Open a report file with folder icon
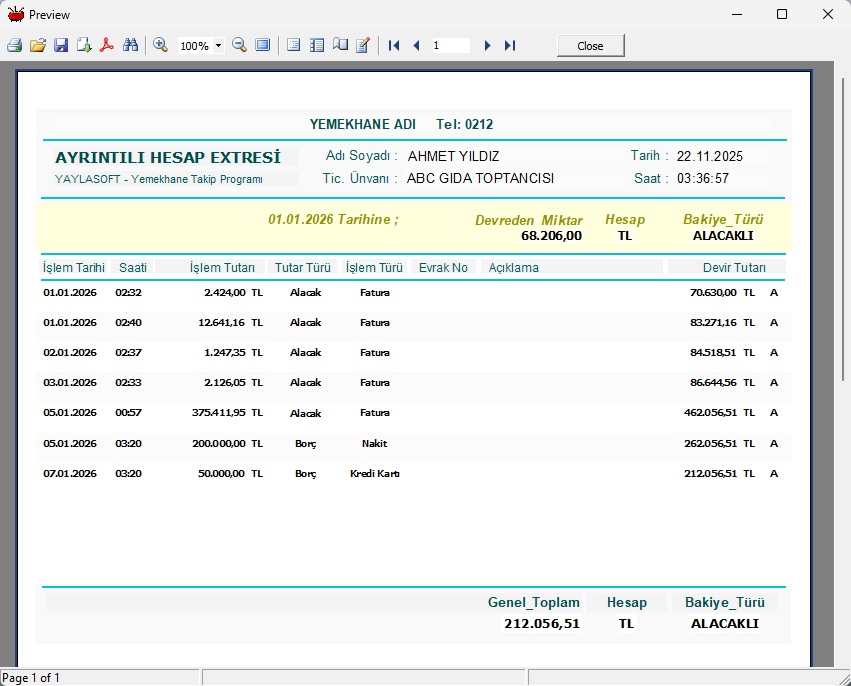This screenshot has width=851, height=686. coord(38,46)
